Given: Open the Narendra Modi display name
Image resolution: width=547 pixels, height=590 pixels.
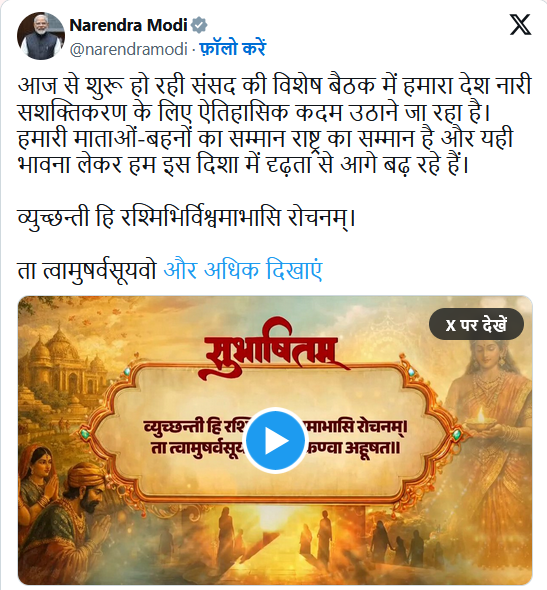Looking at the screenshot, I should 128,25.
